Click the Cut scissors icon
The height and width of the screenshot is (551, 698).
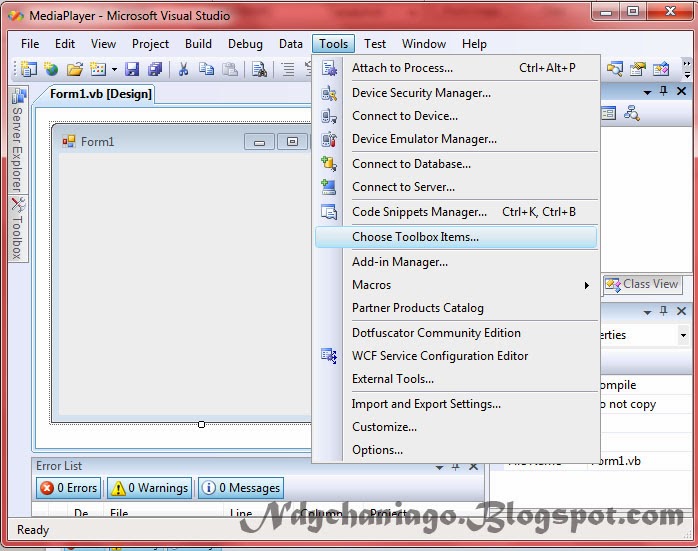pyautogui.click(x=183, y=69)
